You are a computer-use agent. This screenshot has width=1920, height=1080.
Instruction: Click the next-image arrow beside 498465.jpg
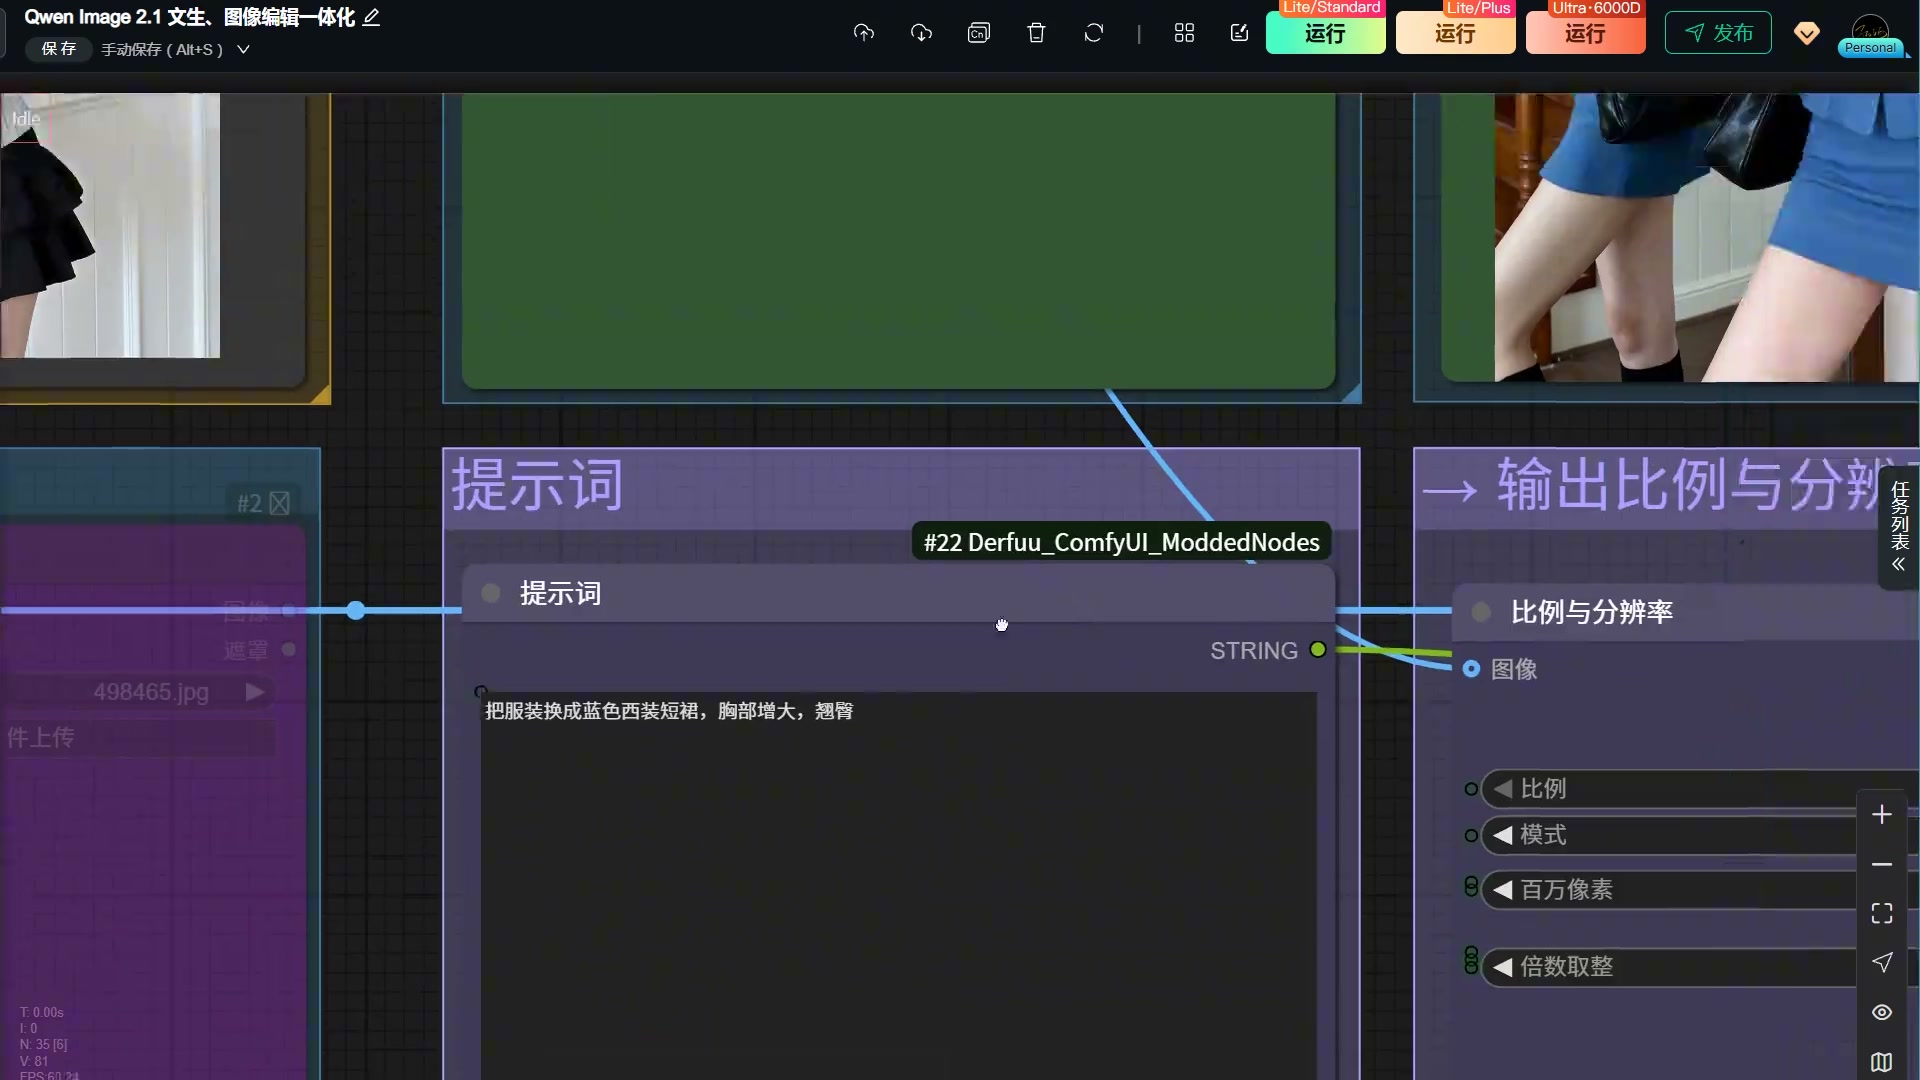click(x=255, y=692)
